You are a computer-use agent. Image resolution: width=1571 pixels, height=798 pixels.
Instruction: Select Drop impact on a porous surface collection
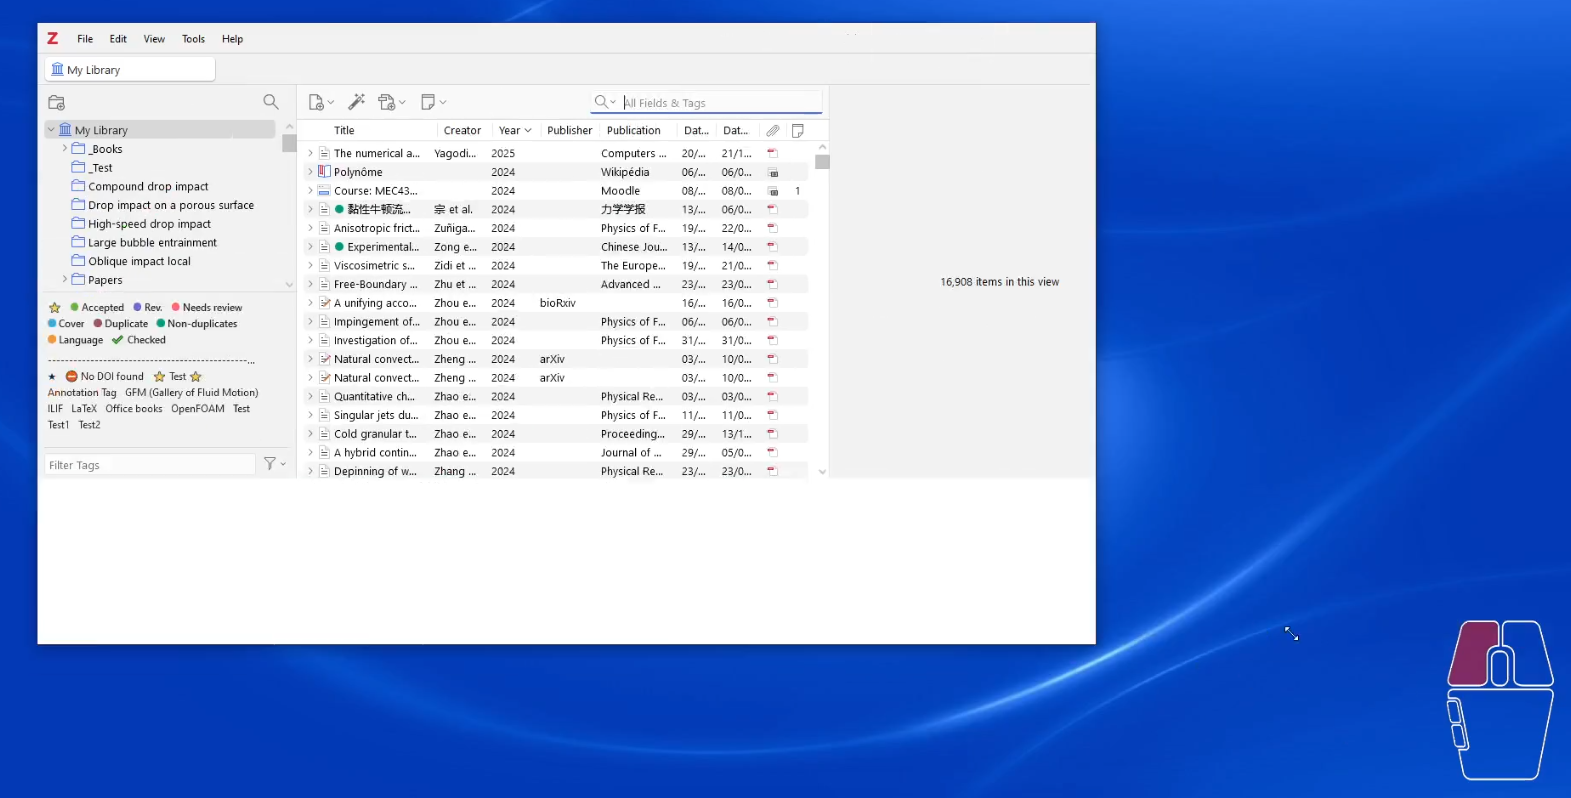171,205
